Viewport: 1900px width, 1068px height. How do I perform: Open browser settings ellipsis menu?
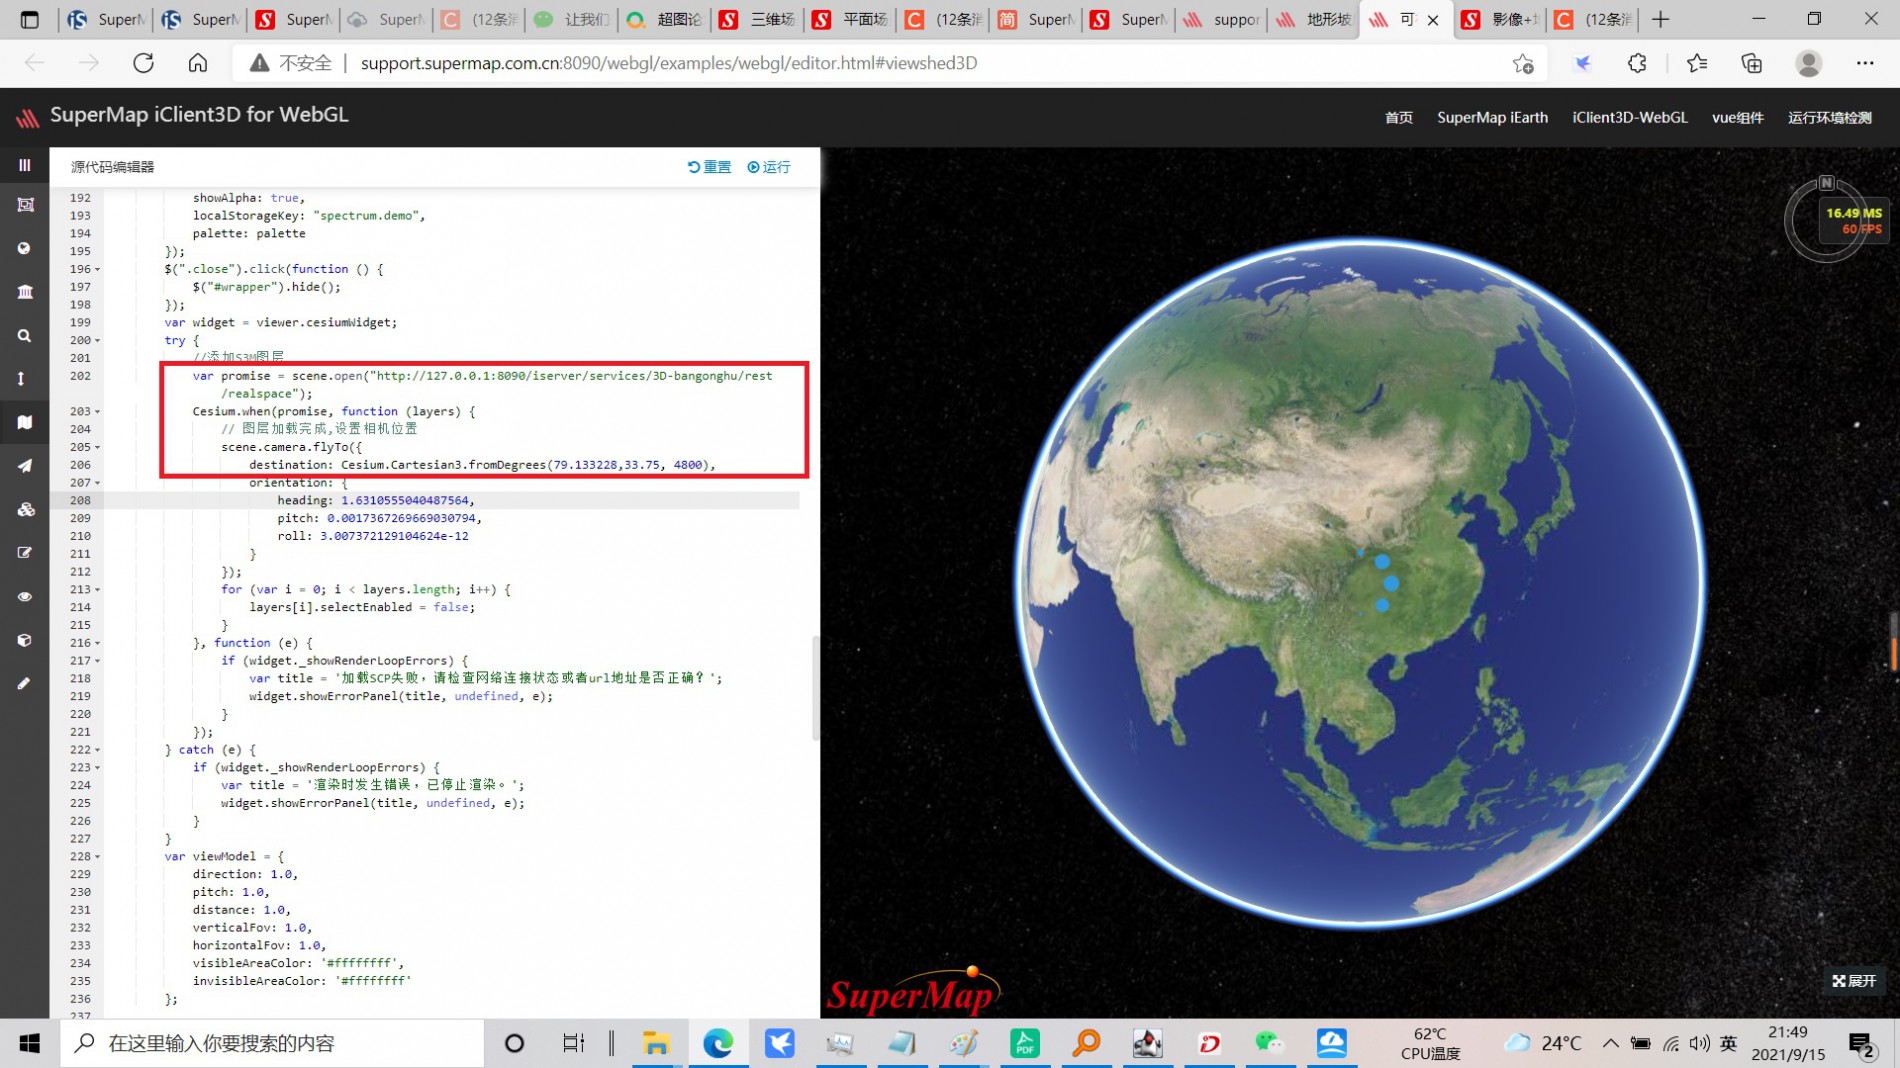(1865, 63)
